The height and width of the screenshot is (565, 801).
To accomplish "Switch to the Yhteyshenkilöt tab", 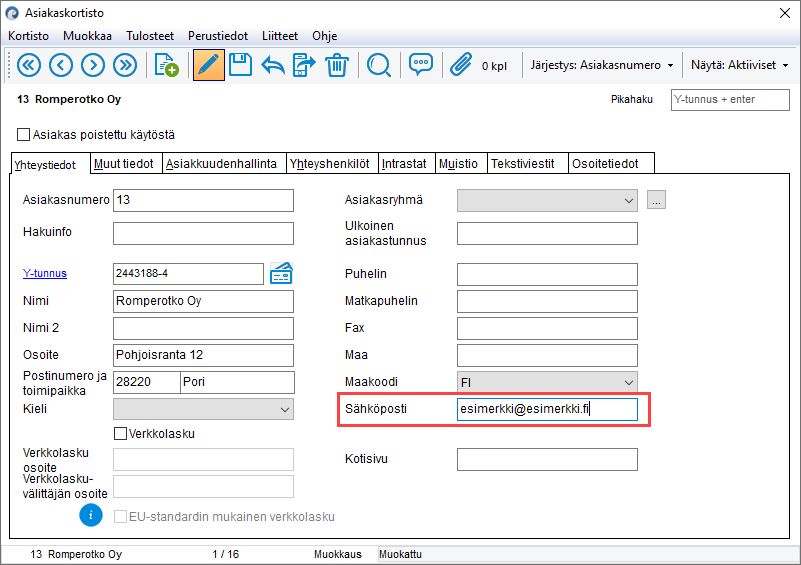I will [333, 163].
